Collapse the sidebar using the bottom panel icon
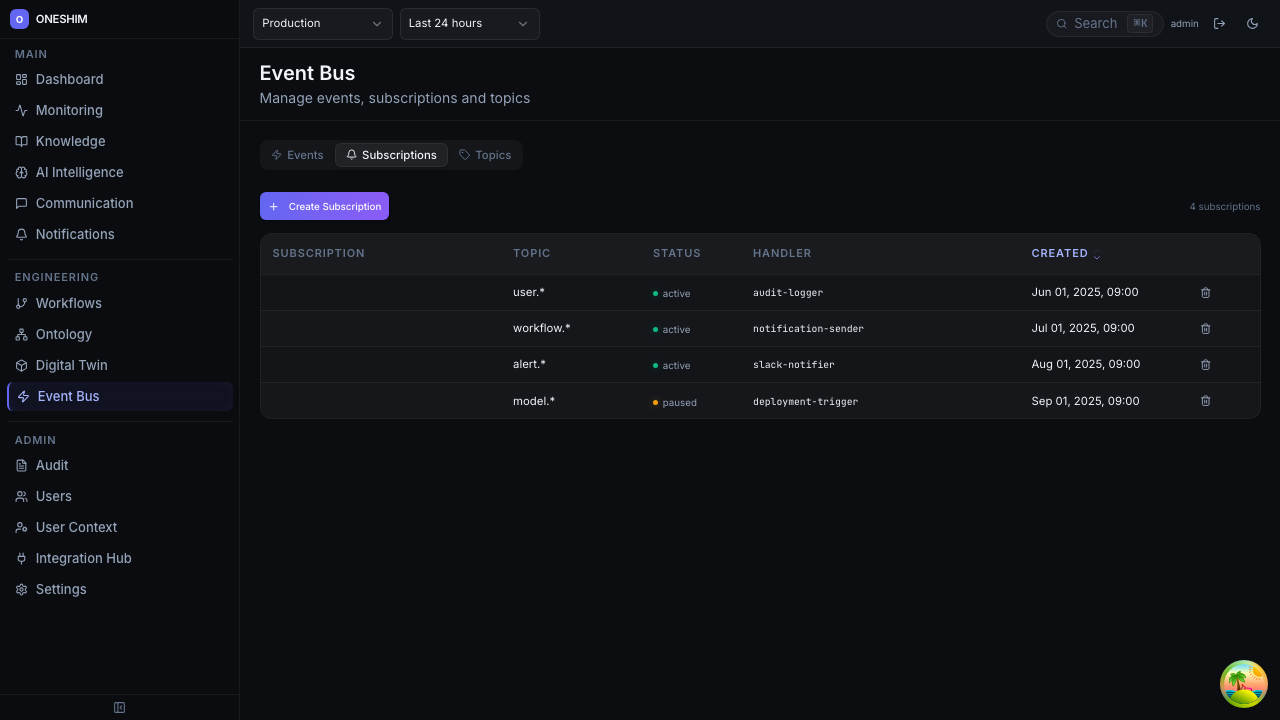The width and height of the screenshot is (1280, 720). pyautogui.click(x=119, y=708)
